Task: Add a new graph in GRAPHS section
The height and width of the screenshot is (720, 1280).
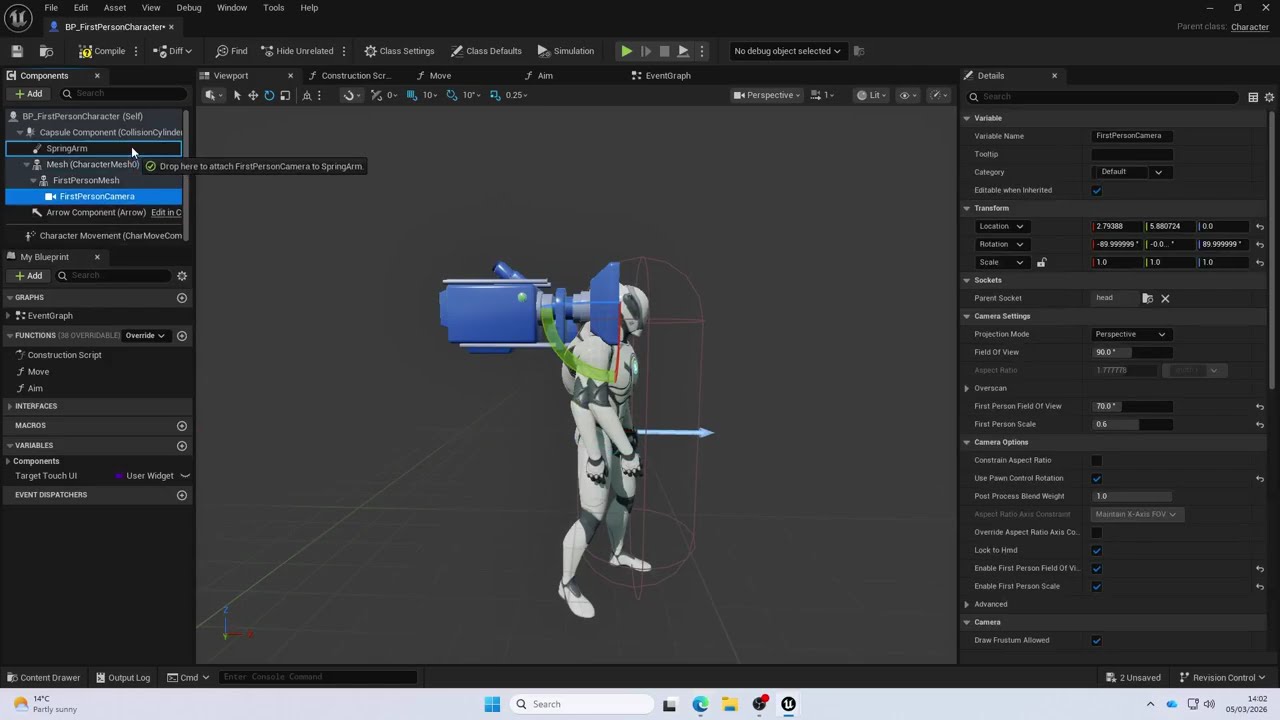Action: click(x=182, y=297)
